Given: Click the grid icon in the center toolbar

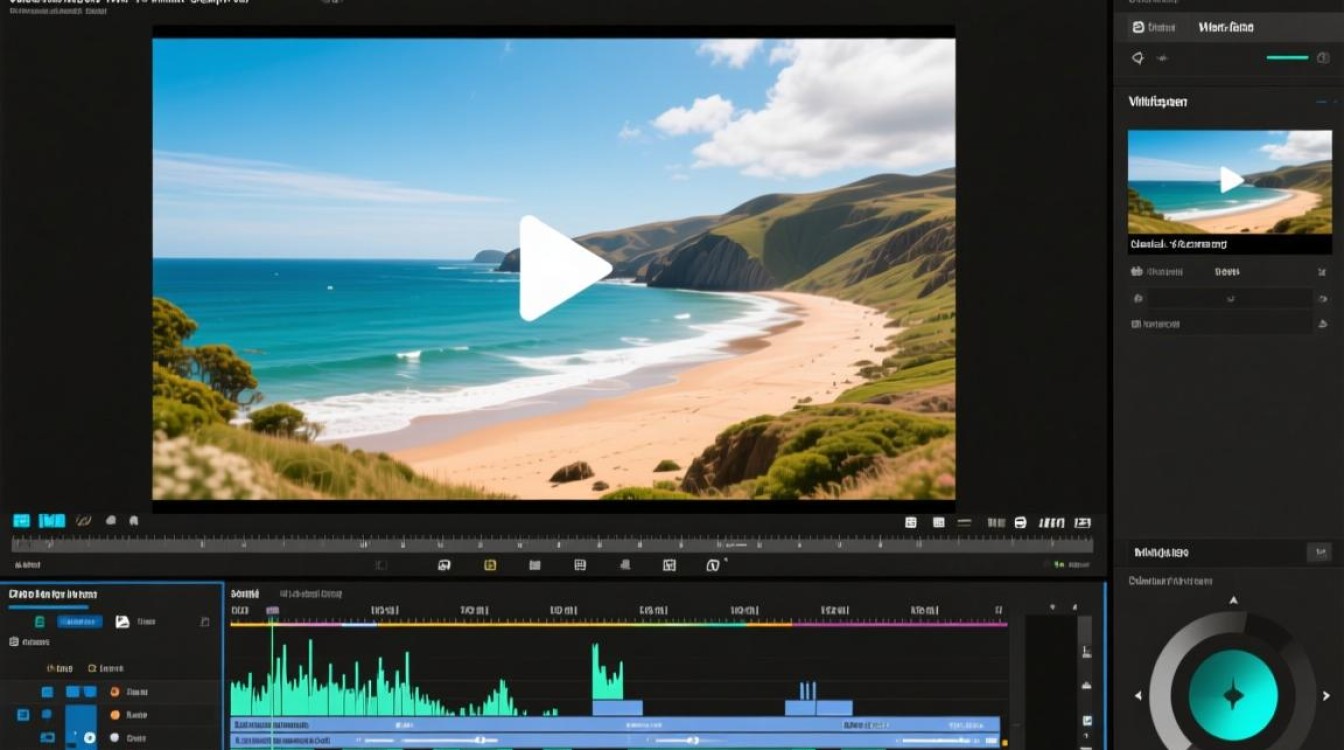Looking at the screenshot, I should pos(580,565).
